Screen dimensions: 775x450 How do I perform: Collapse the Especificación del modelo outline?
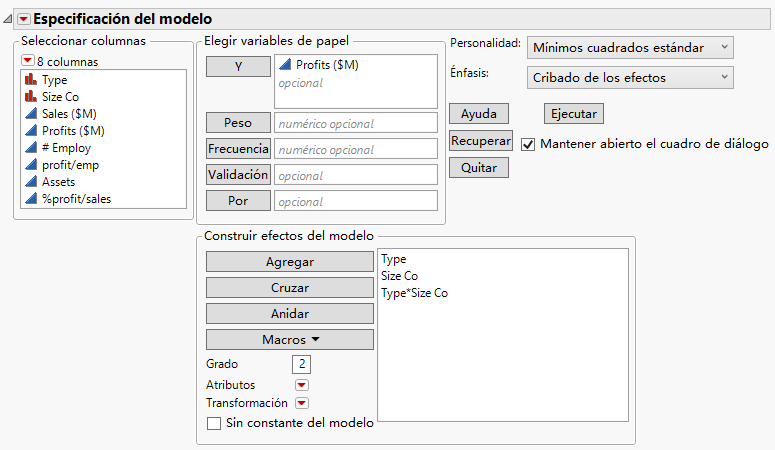click(x=8, y=18)
